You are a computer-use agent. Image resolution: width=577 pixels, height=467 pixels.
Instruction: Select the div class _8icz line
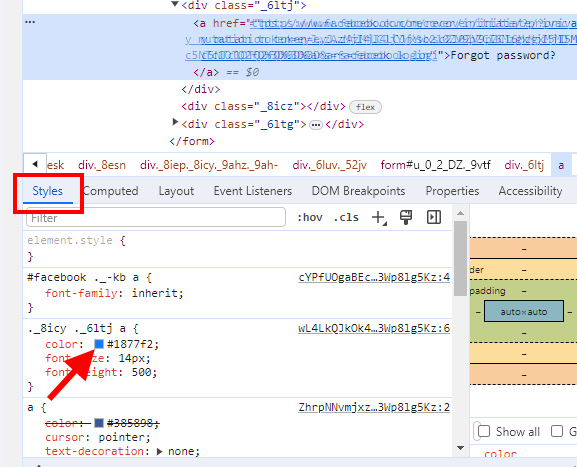[263, 107]
